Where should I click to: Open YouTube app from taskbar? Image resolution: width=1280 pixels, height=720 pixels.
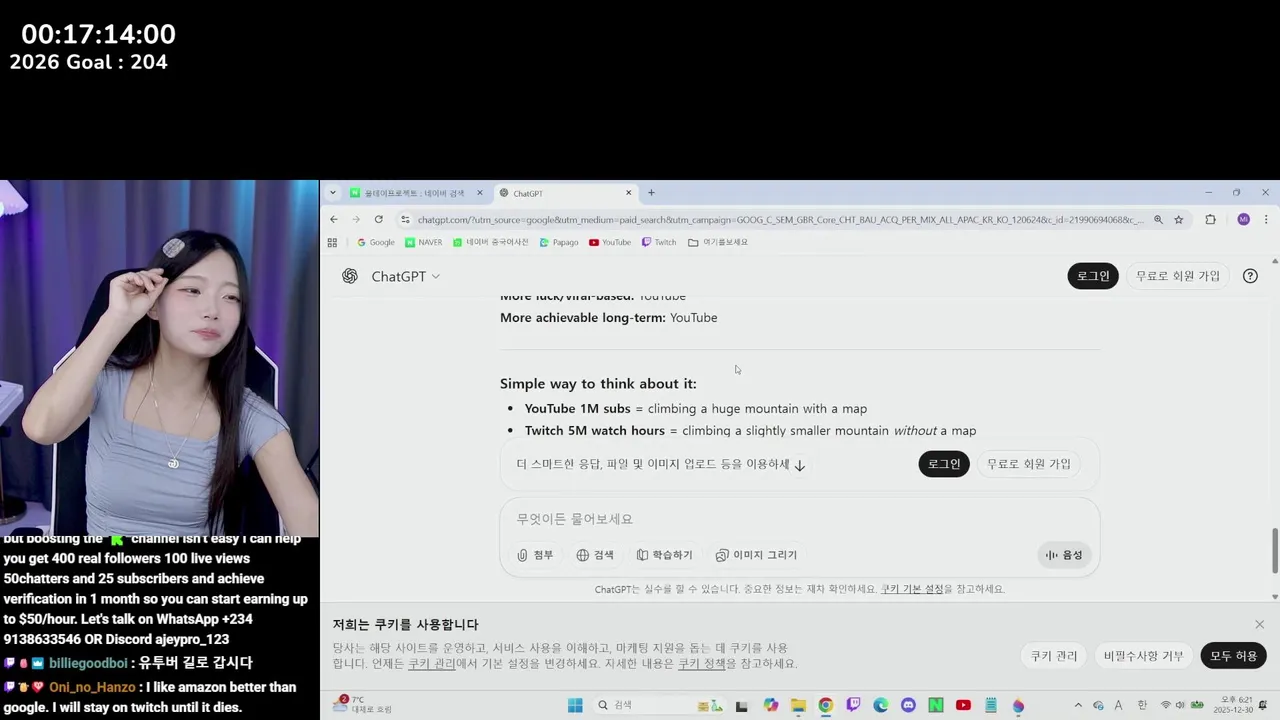pyautogui.click(x=963, y=705)
